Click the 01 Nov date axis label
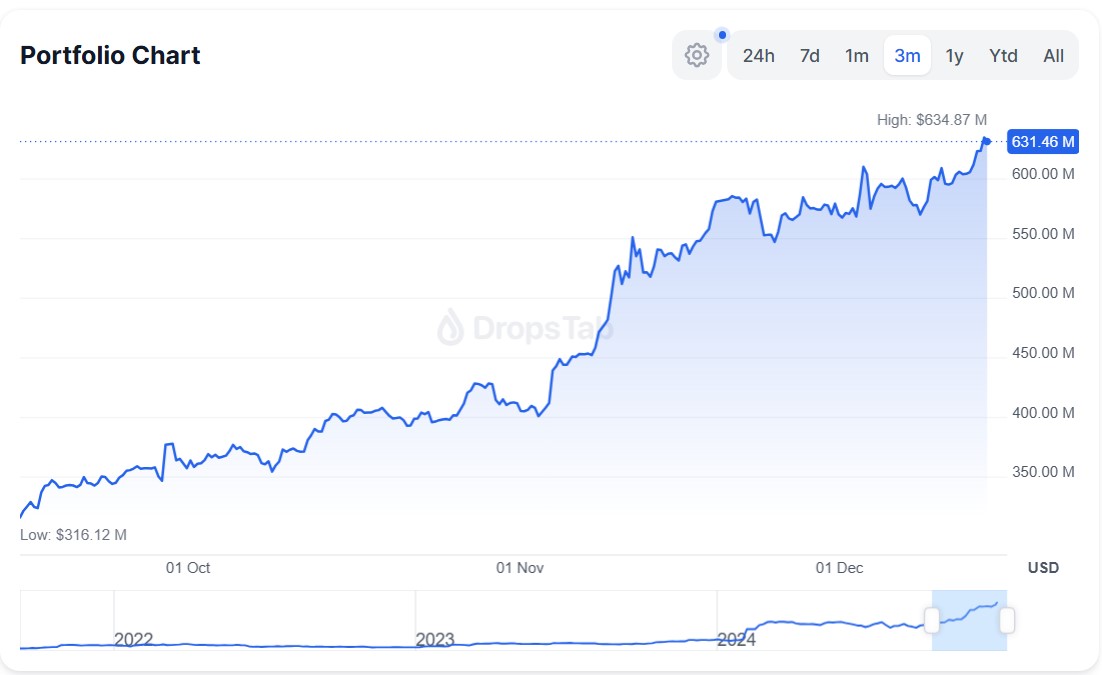1102x675 pixels. point(520,568)
